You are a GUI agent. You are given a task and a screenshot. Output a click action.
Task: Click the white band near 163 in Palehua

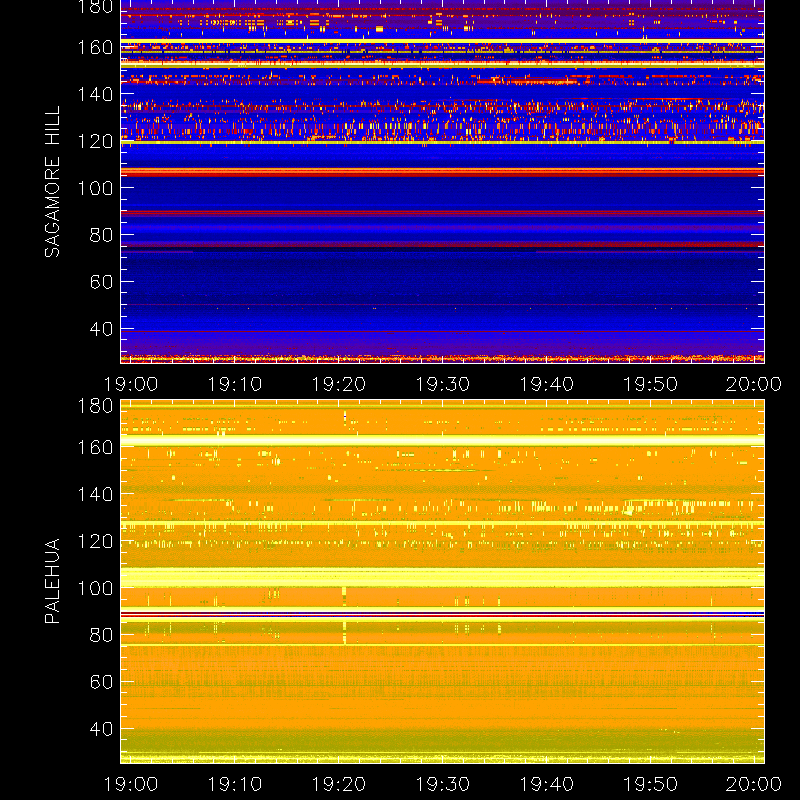click(442, 441)
